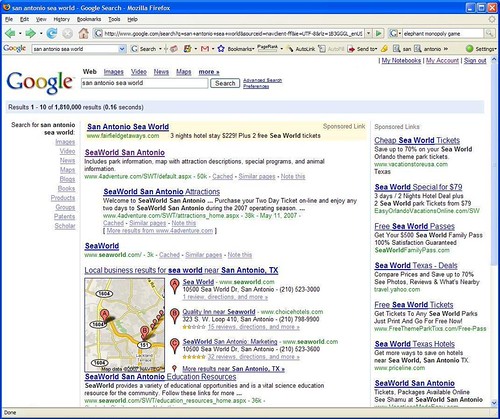Expand the URL bar history dropdown

[x=368, y=33]
